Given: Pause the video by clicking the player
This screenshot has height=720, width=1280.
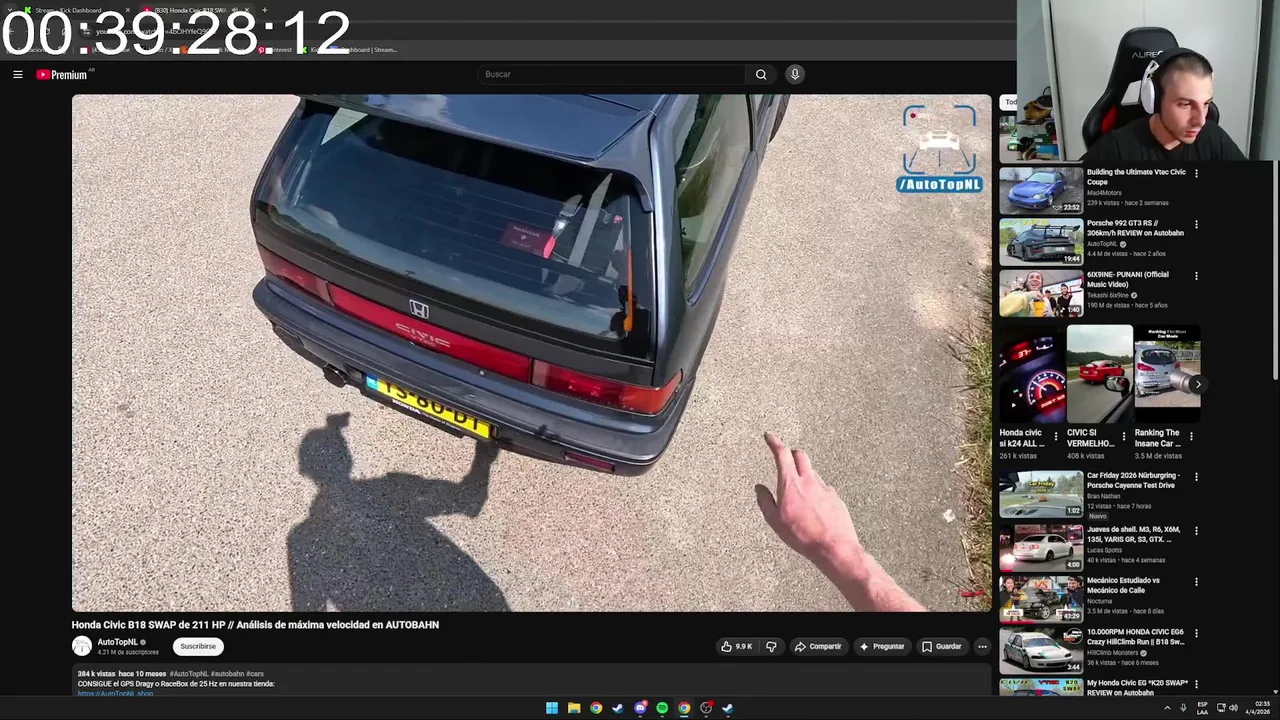Looking at the screenshot, I should [x=531, y=352].
